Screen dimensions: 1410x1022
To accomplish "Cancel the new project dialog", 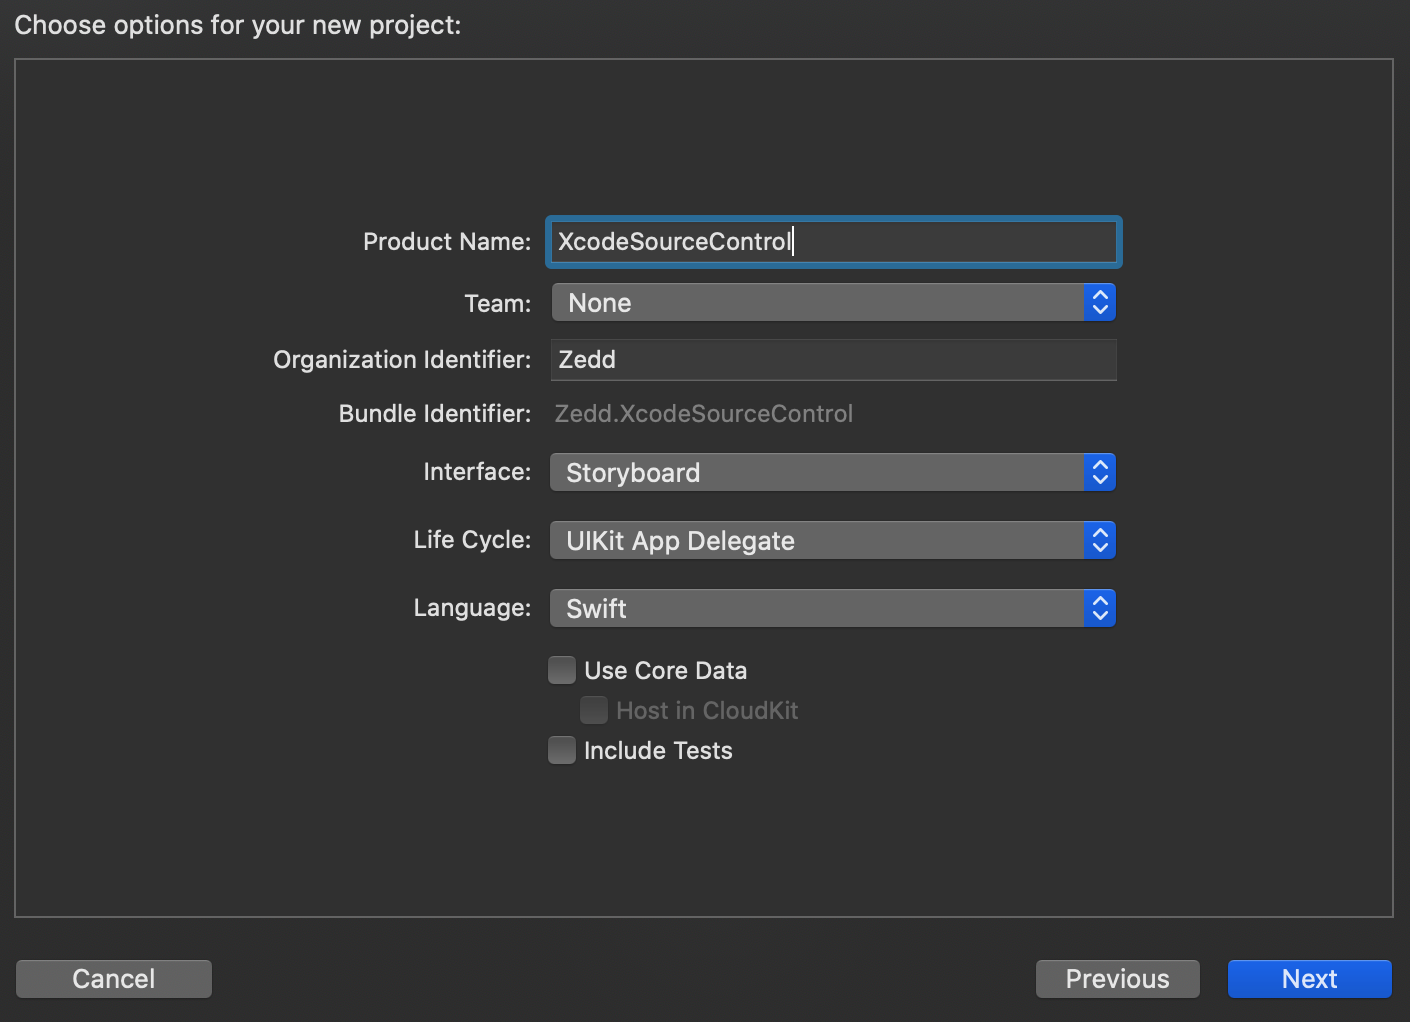I will (x=114, y=979).
